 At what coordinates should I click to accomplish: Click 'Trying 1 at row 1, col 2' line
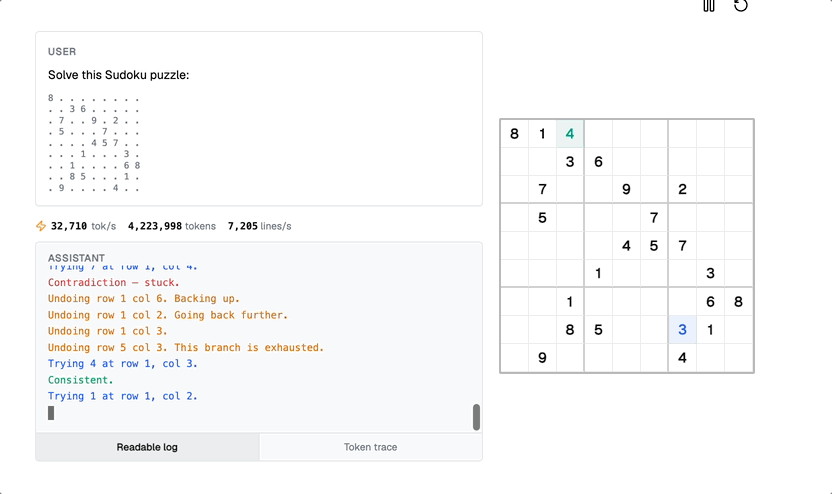coord(123,396)
